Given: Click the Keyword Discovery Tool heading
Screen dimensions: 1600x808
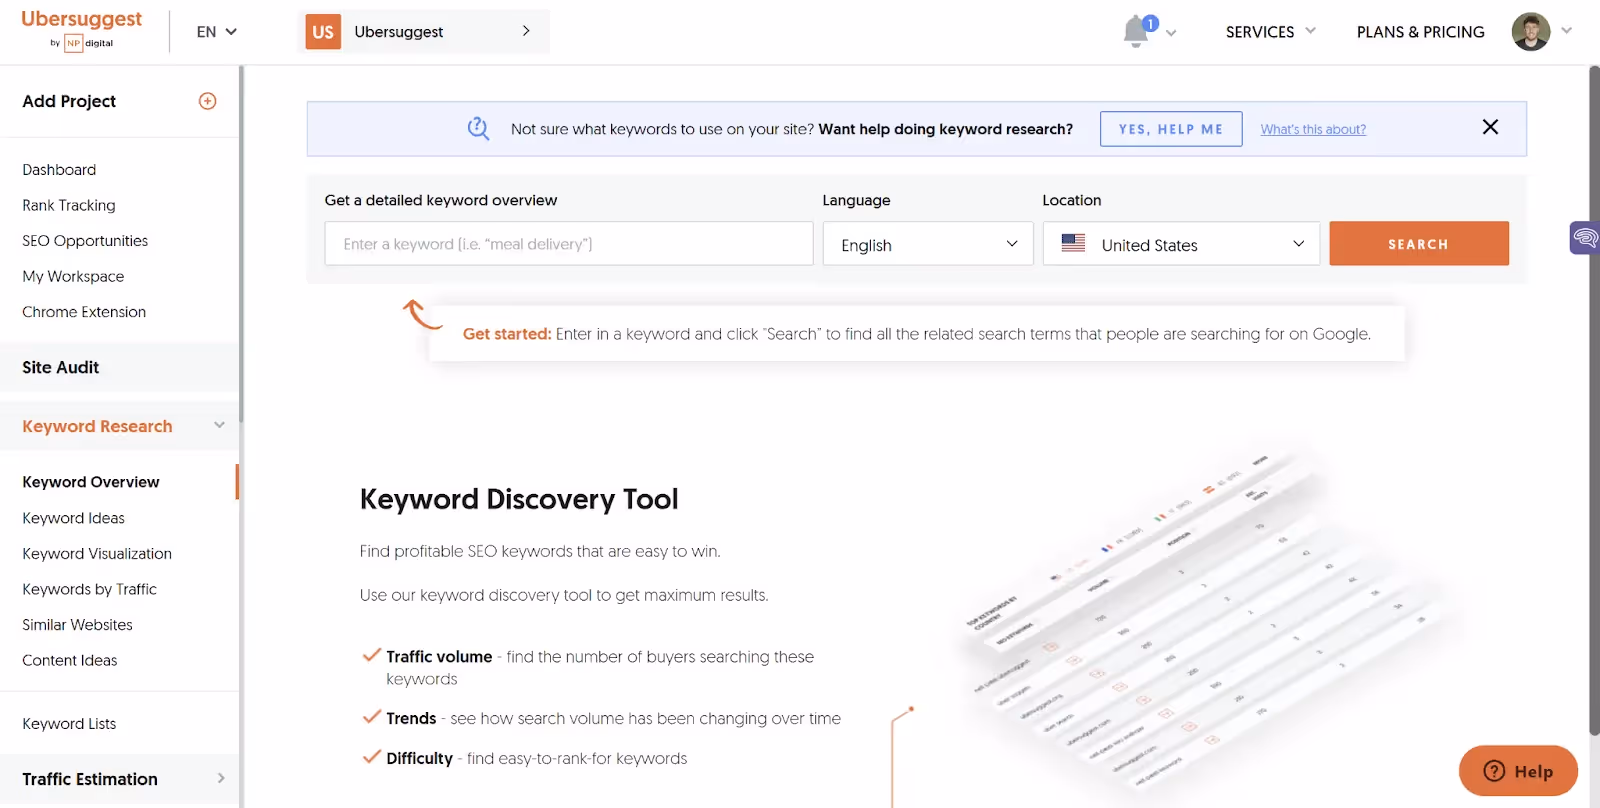Looking at the screenshot, I should click(x=519, y=499).
